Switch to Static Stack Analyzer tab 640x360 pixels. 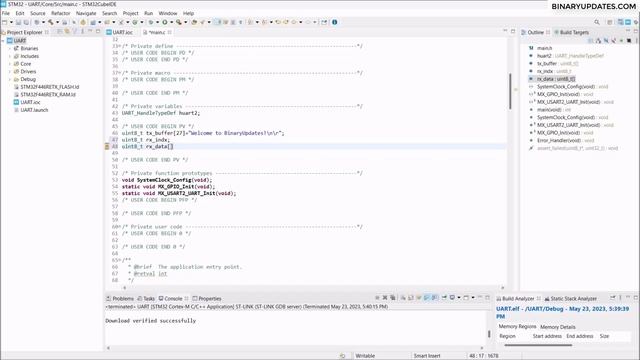tap(571, 298)
